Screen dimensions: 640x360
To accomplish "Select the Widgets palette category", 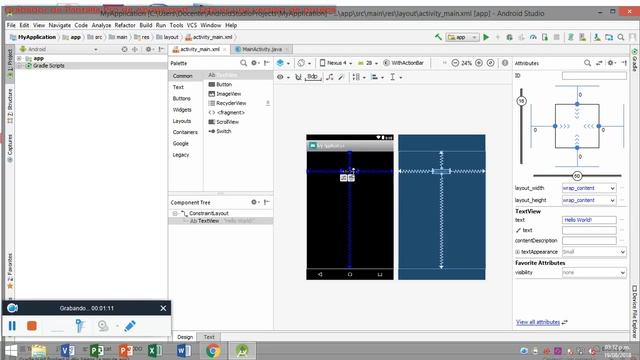I will click(182, 109).
